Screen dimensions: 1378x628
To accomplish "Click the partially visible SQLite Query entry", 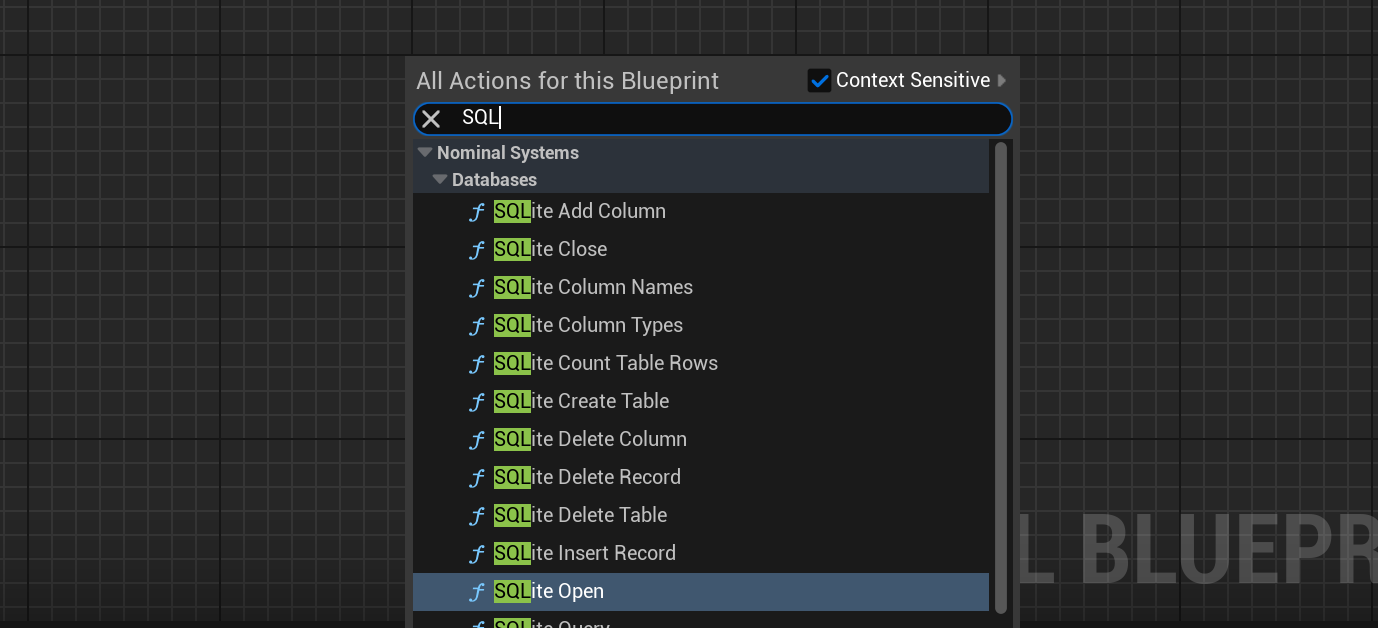I will (551, 623).
